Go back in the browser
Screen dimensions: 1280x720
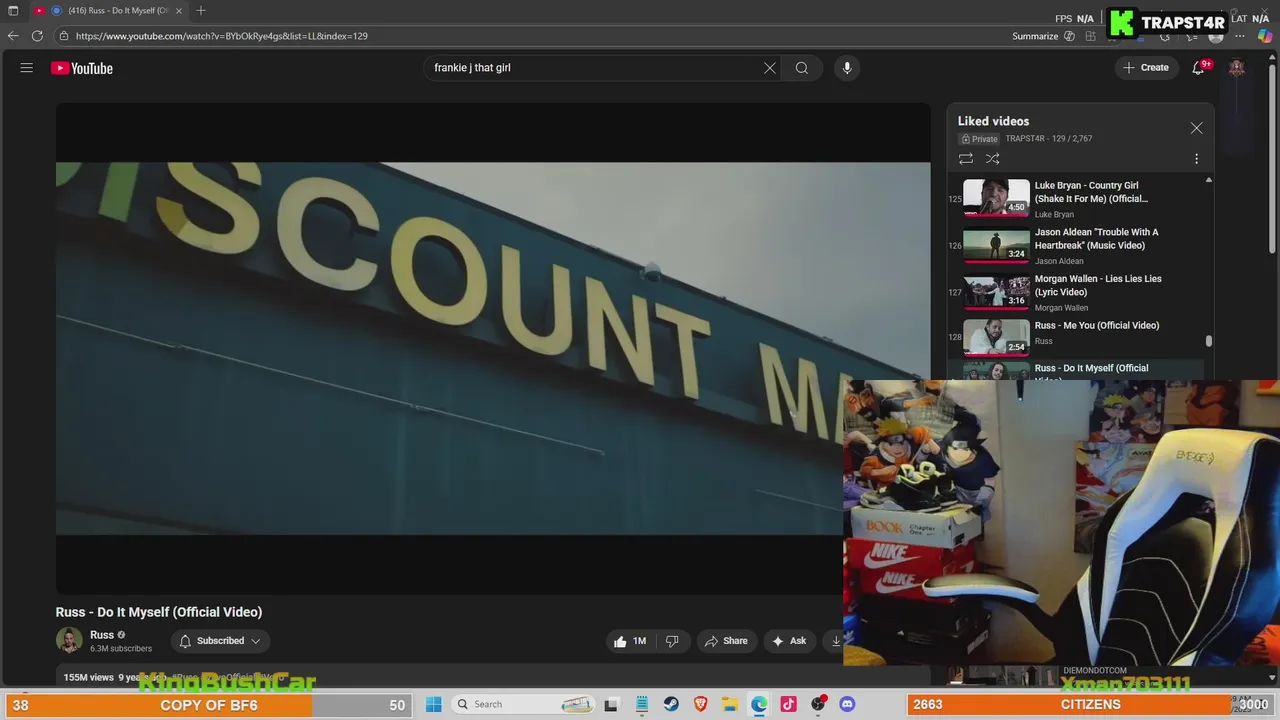[12, 36]
